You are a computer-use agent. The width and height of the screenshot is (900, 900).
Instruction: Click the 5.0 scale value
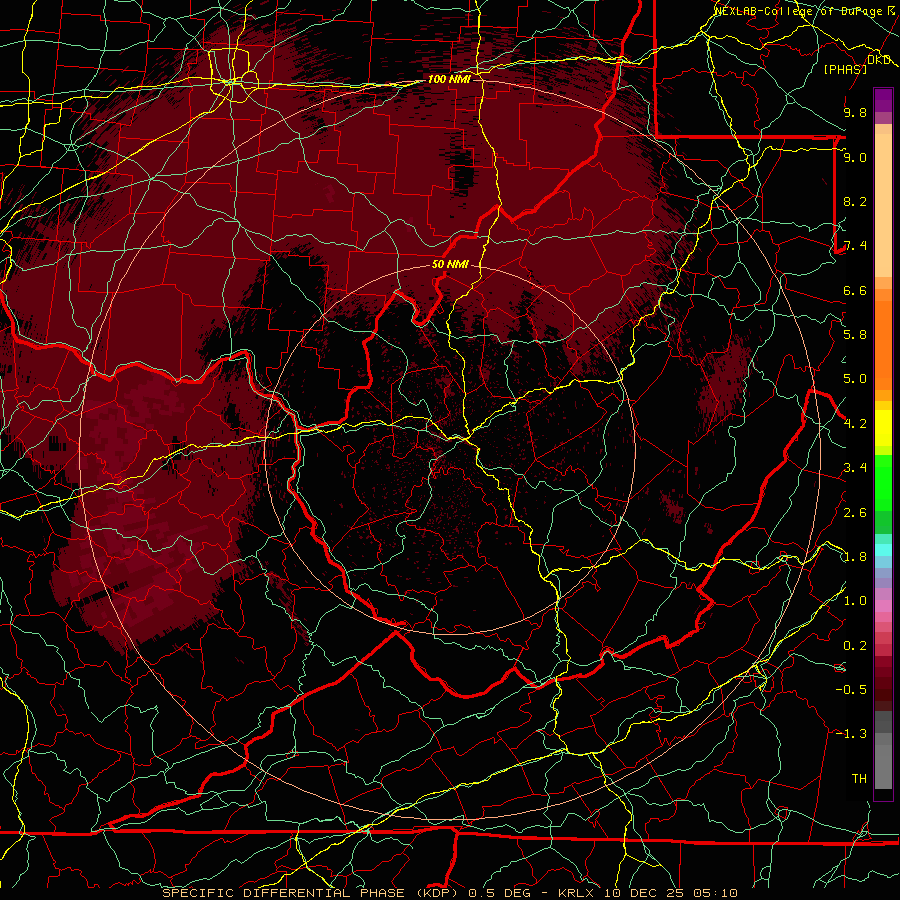point(855,379)
